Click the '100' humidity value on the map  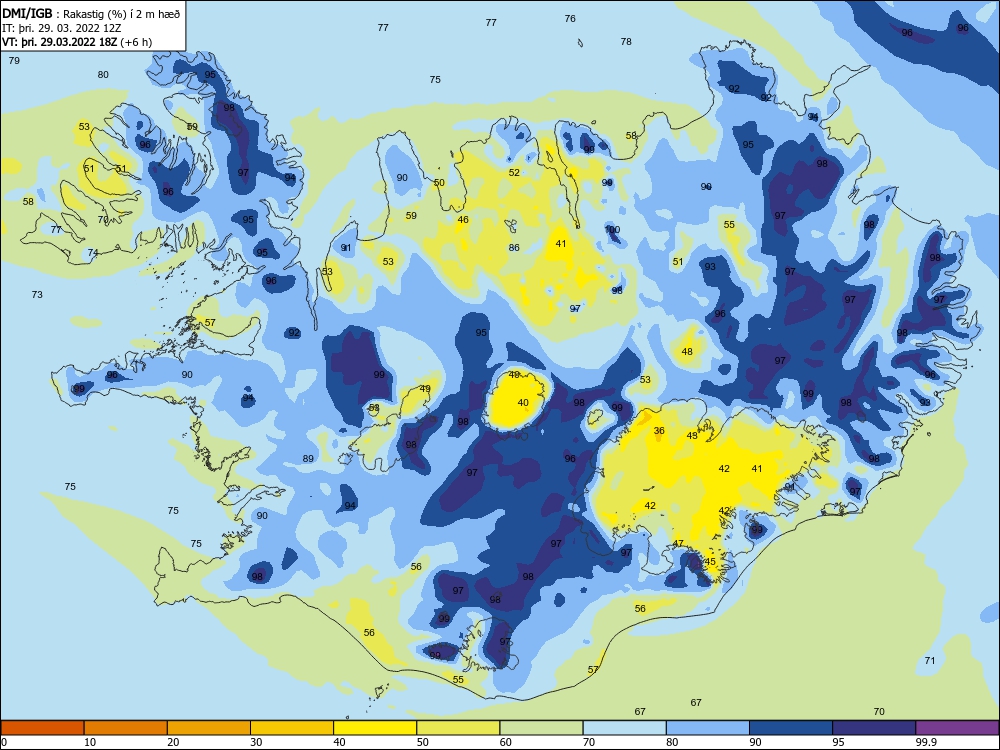pos(612,230)
